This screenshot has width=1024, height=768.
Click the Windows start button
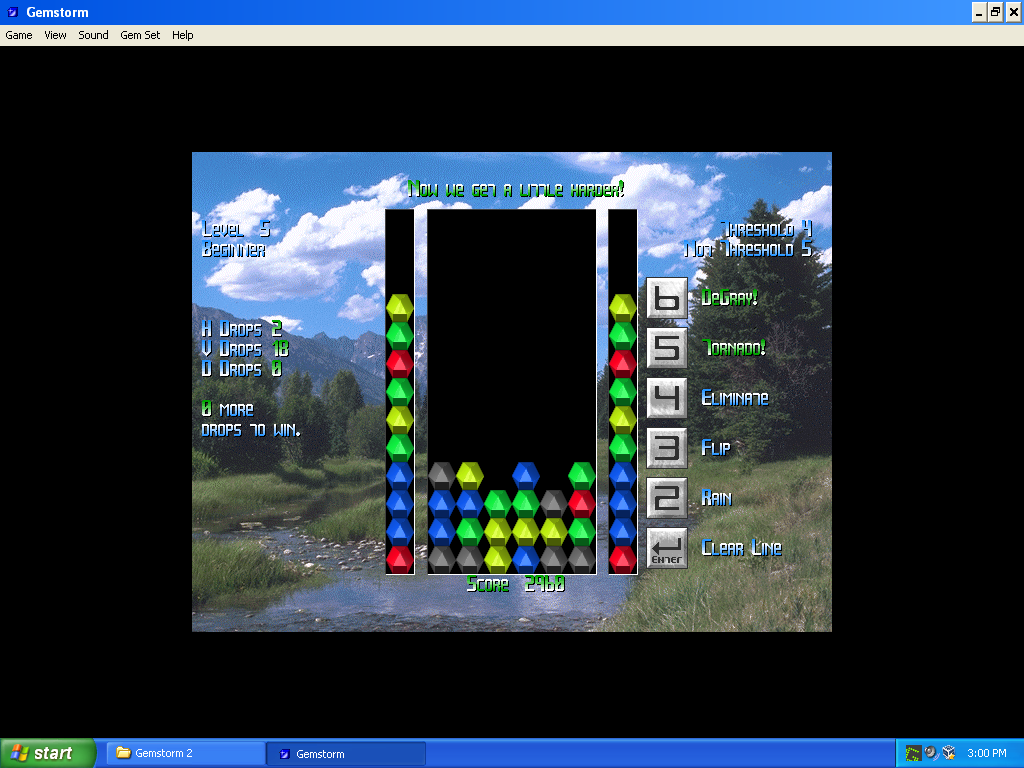pyautogui.click(x=48, y=753)
